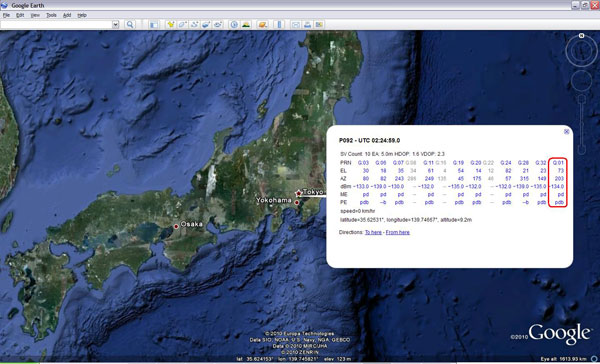Click the SV Count HDOP VDOP line
The image size is (600, 364).
pos(393,154)
